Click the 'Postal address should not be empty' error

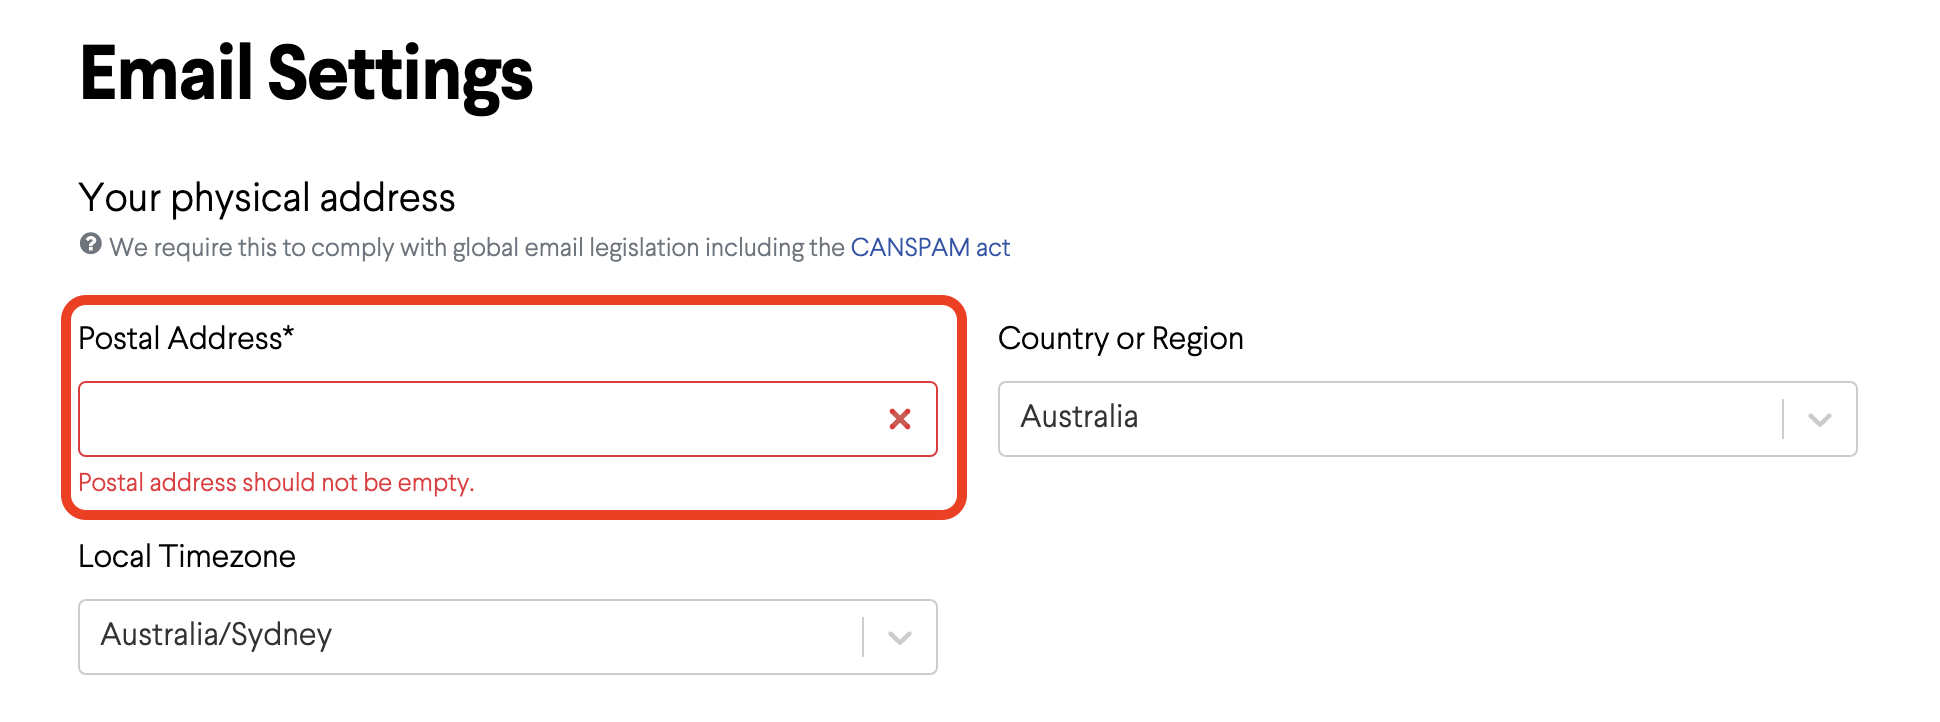click(x=276, y=483)
